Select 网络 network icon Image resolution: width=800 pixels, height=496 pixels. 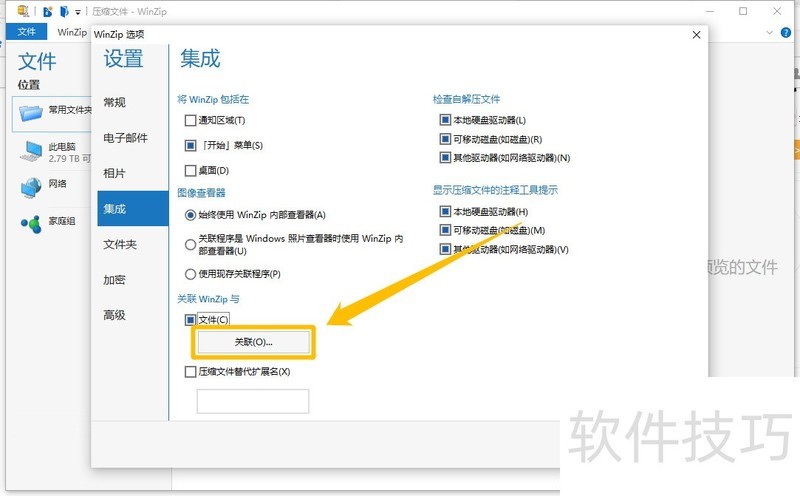click(31, 187)
